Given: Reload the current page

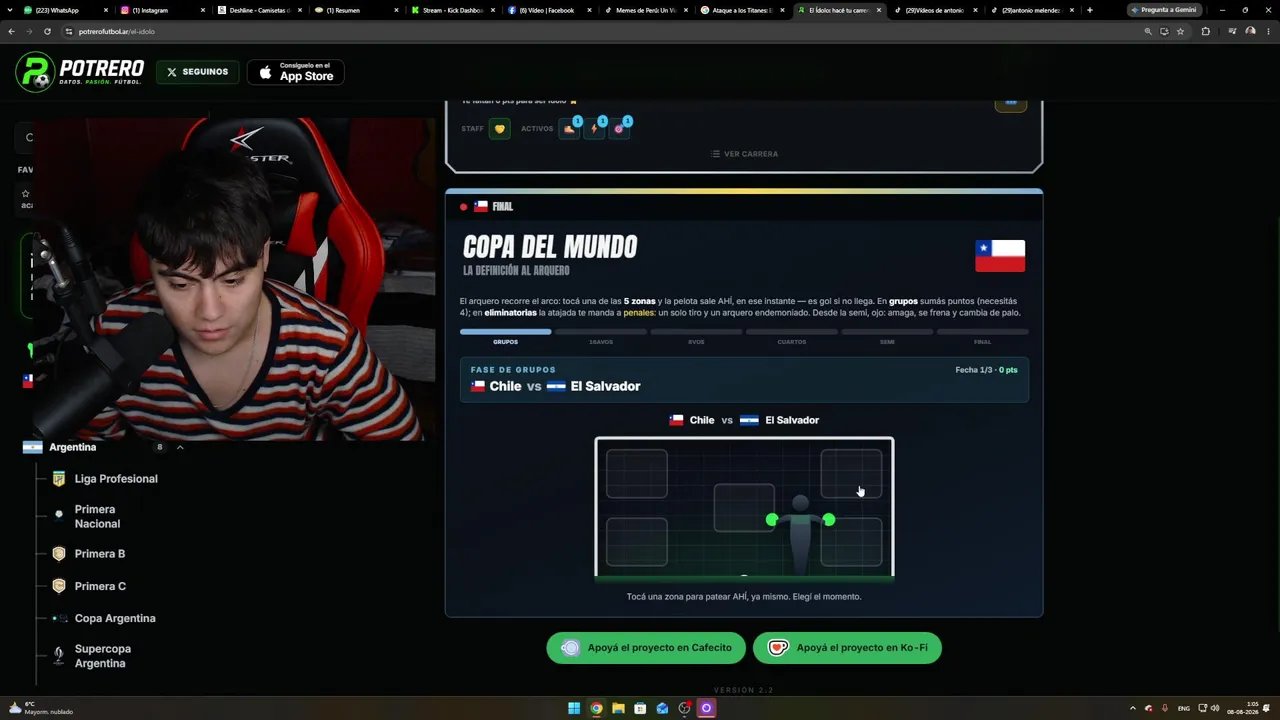Looking at the screenshot, I should (47, 31).
